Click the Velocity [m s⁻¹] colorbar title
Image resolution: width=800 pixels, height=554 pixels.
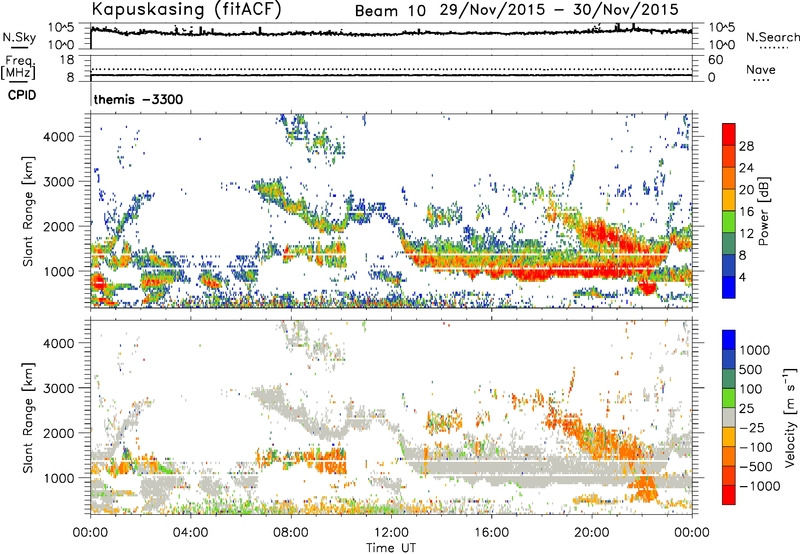790,417
